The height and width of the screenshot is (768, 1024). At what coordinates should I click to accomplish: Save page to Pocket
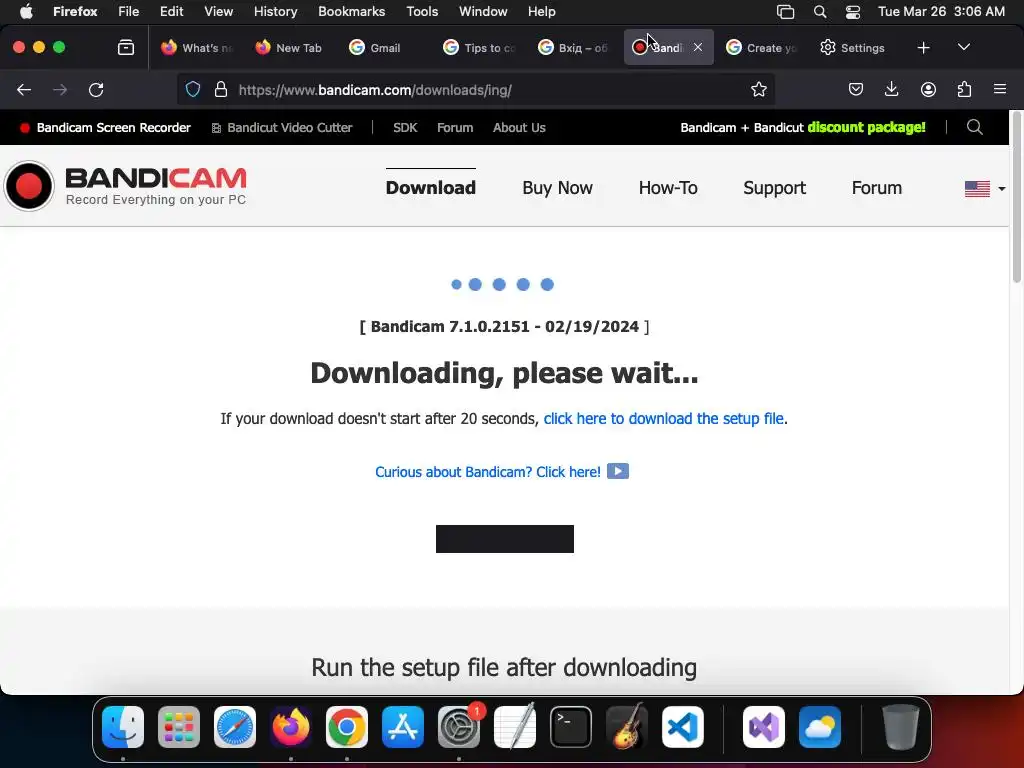click(x=856, y=89)
